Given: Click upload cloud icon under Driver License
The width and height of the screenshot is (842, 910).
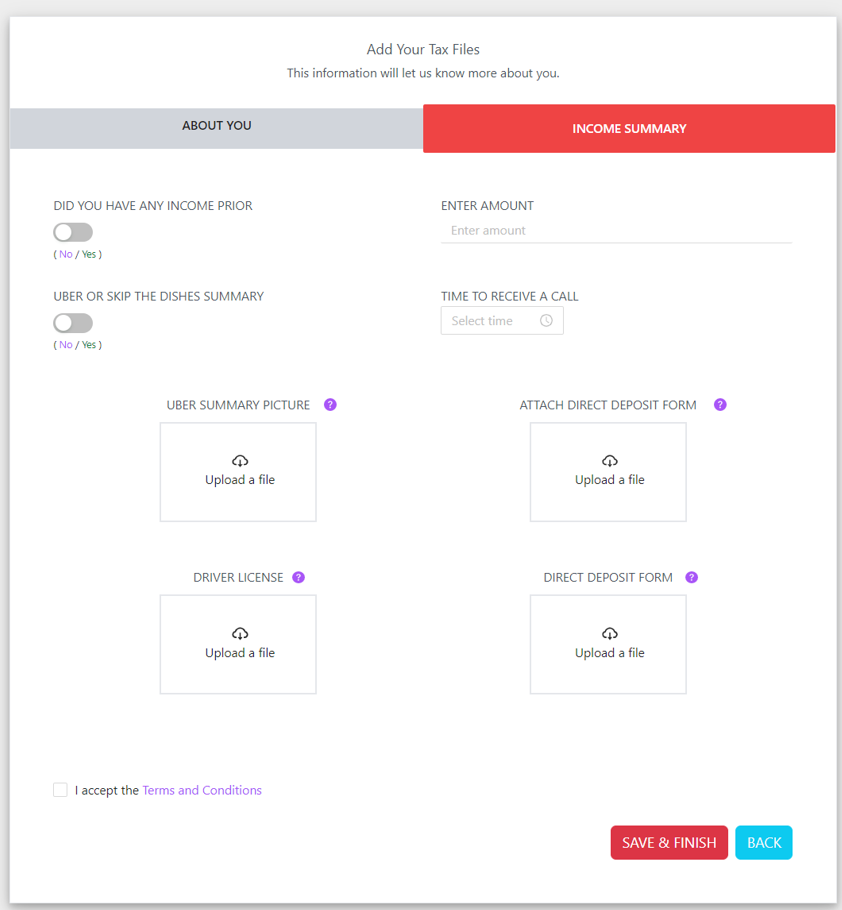Looking at the screenshot, I should tap(239, 634).
